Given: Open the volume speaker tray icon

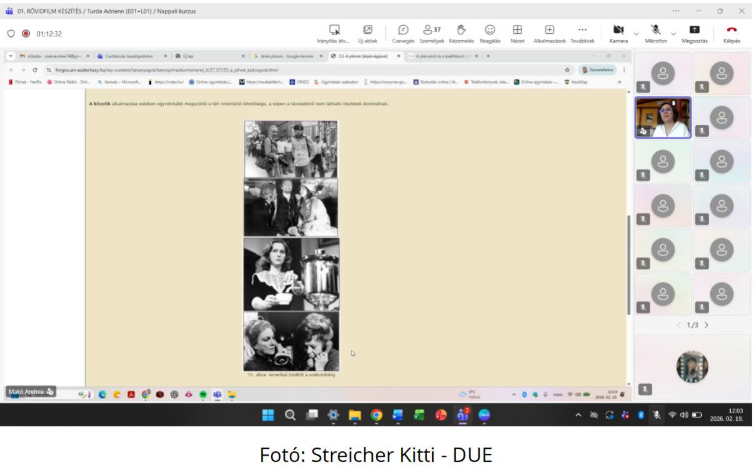Looking at the screenshot, I should coord(684,415).
